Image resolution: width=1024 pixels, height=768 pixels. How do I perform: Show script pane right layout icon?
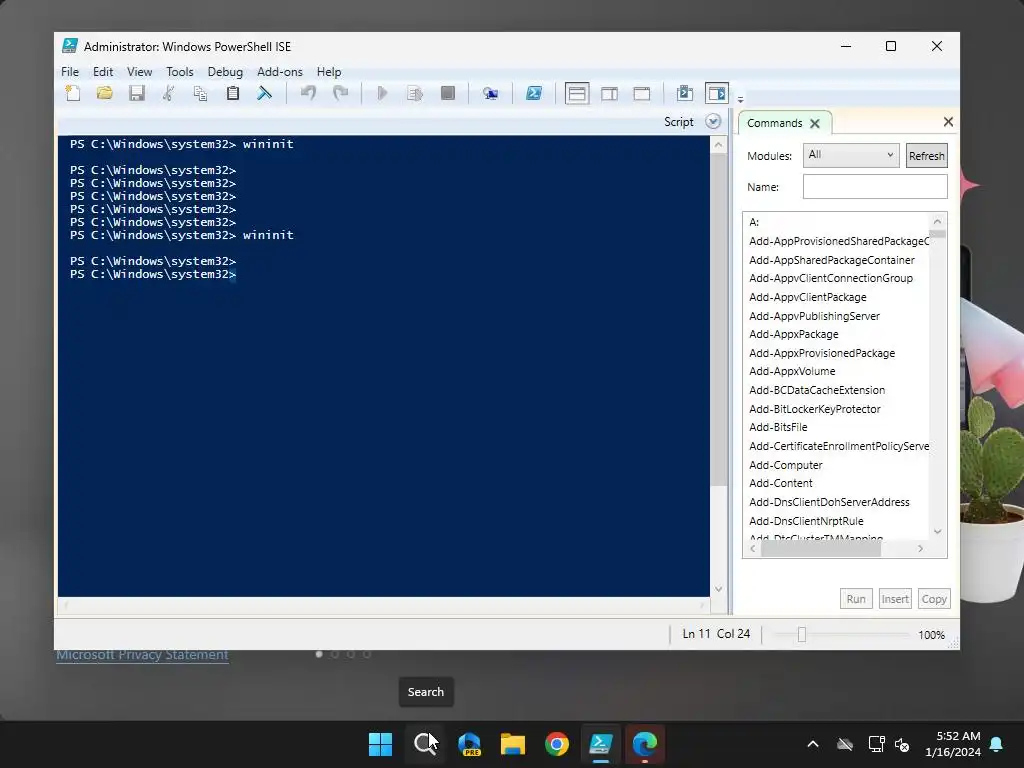609,93
